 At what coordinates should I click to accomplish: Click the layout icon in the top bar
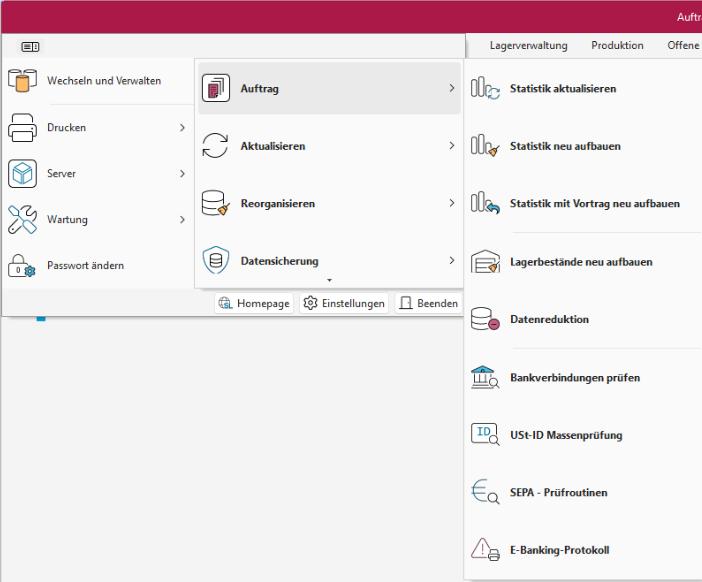[30, 47]
